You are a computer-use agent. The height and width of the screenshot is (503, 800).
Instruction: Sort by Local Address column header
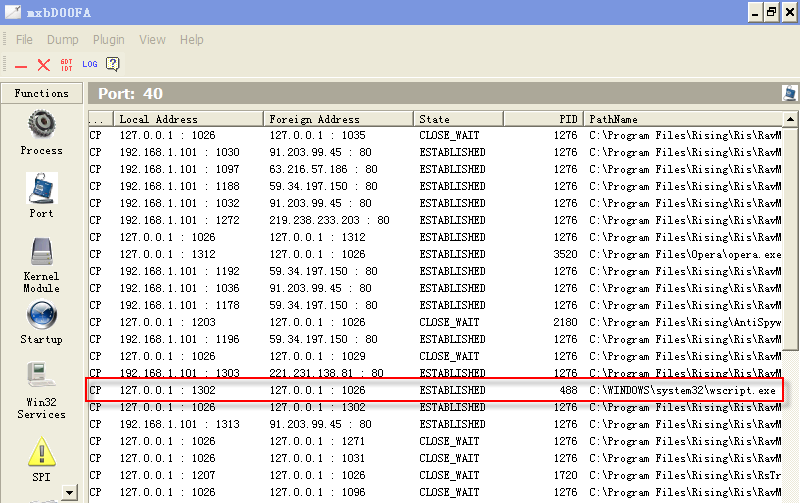click(188, 119)
